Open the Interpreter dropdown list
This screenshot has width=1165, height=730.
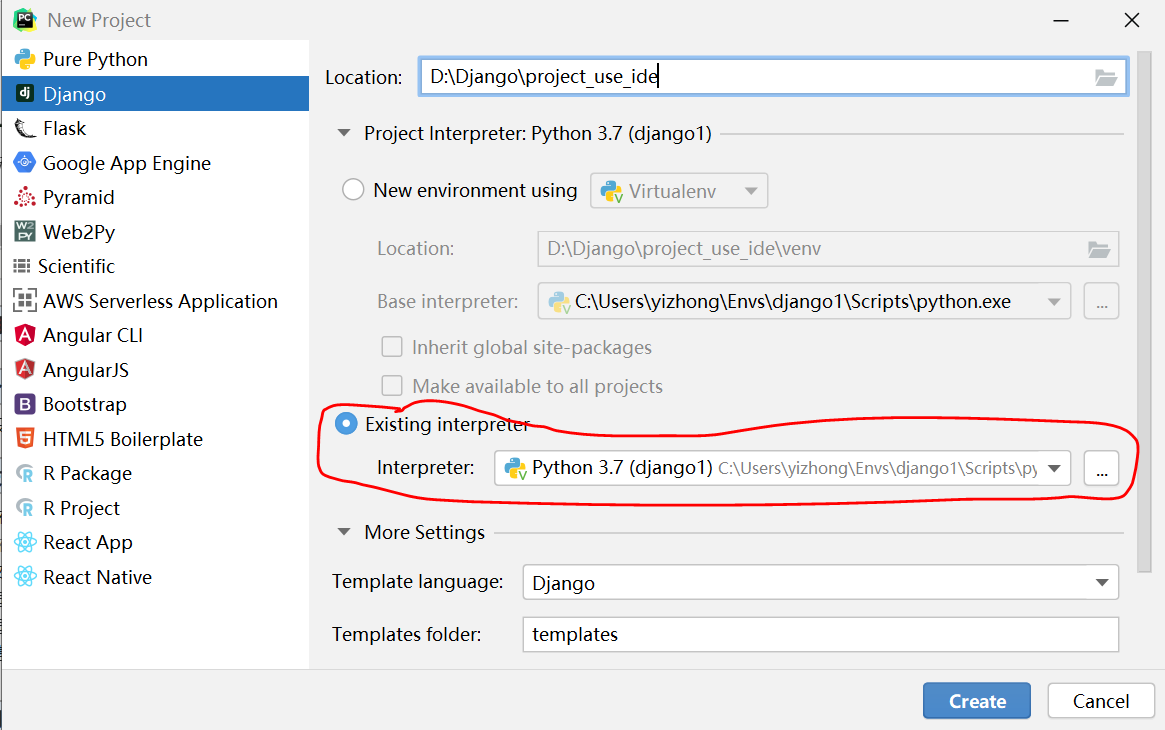[1054, 468]
